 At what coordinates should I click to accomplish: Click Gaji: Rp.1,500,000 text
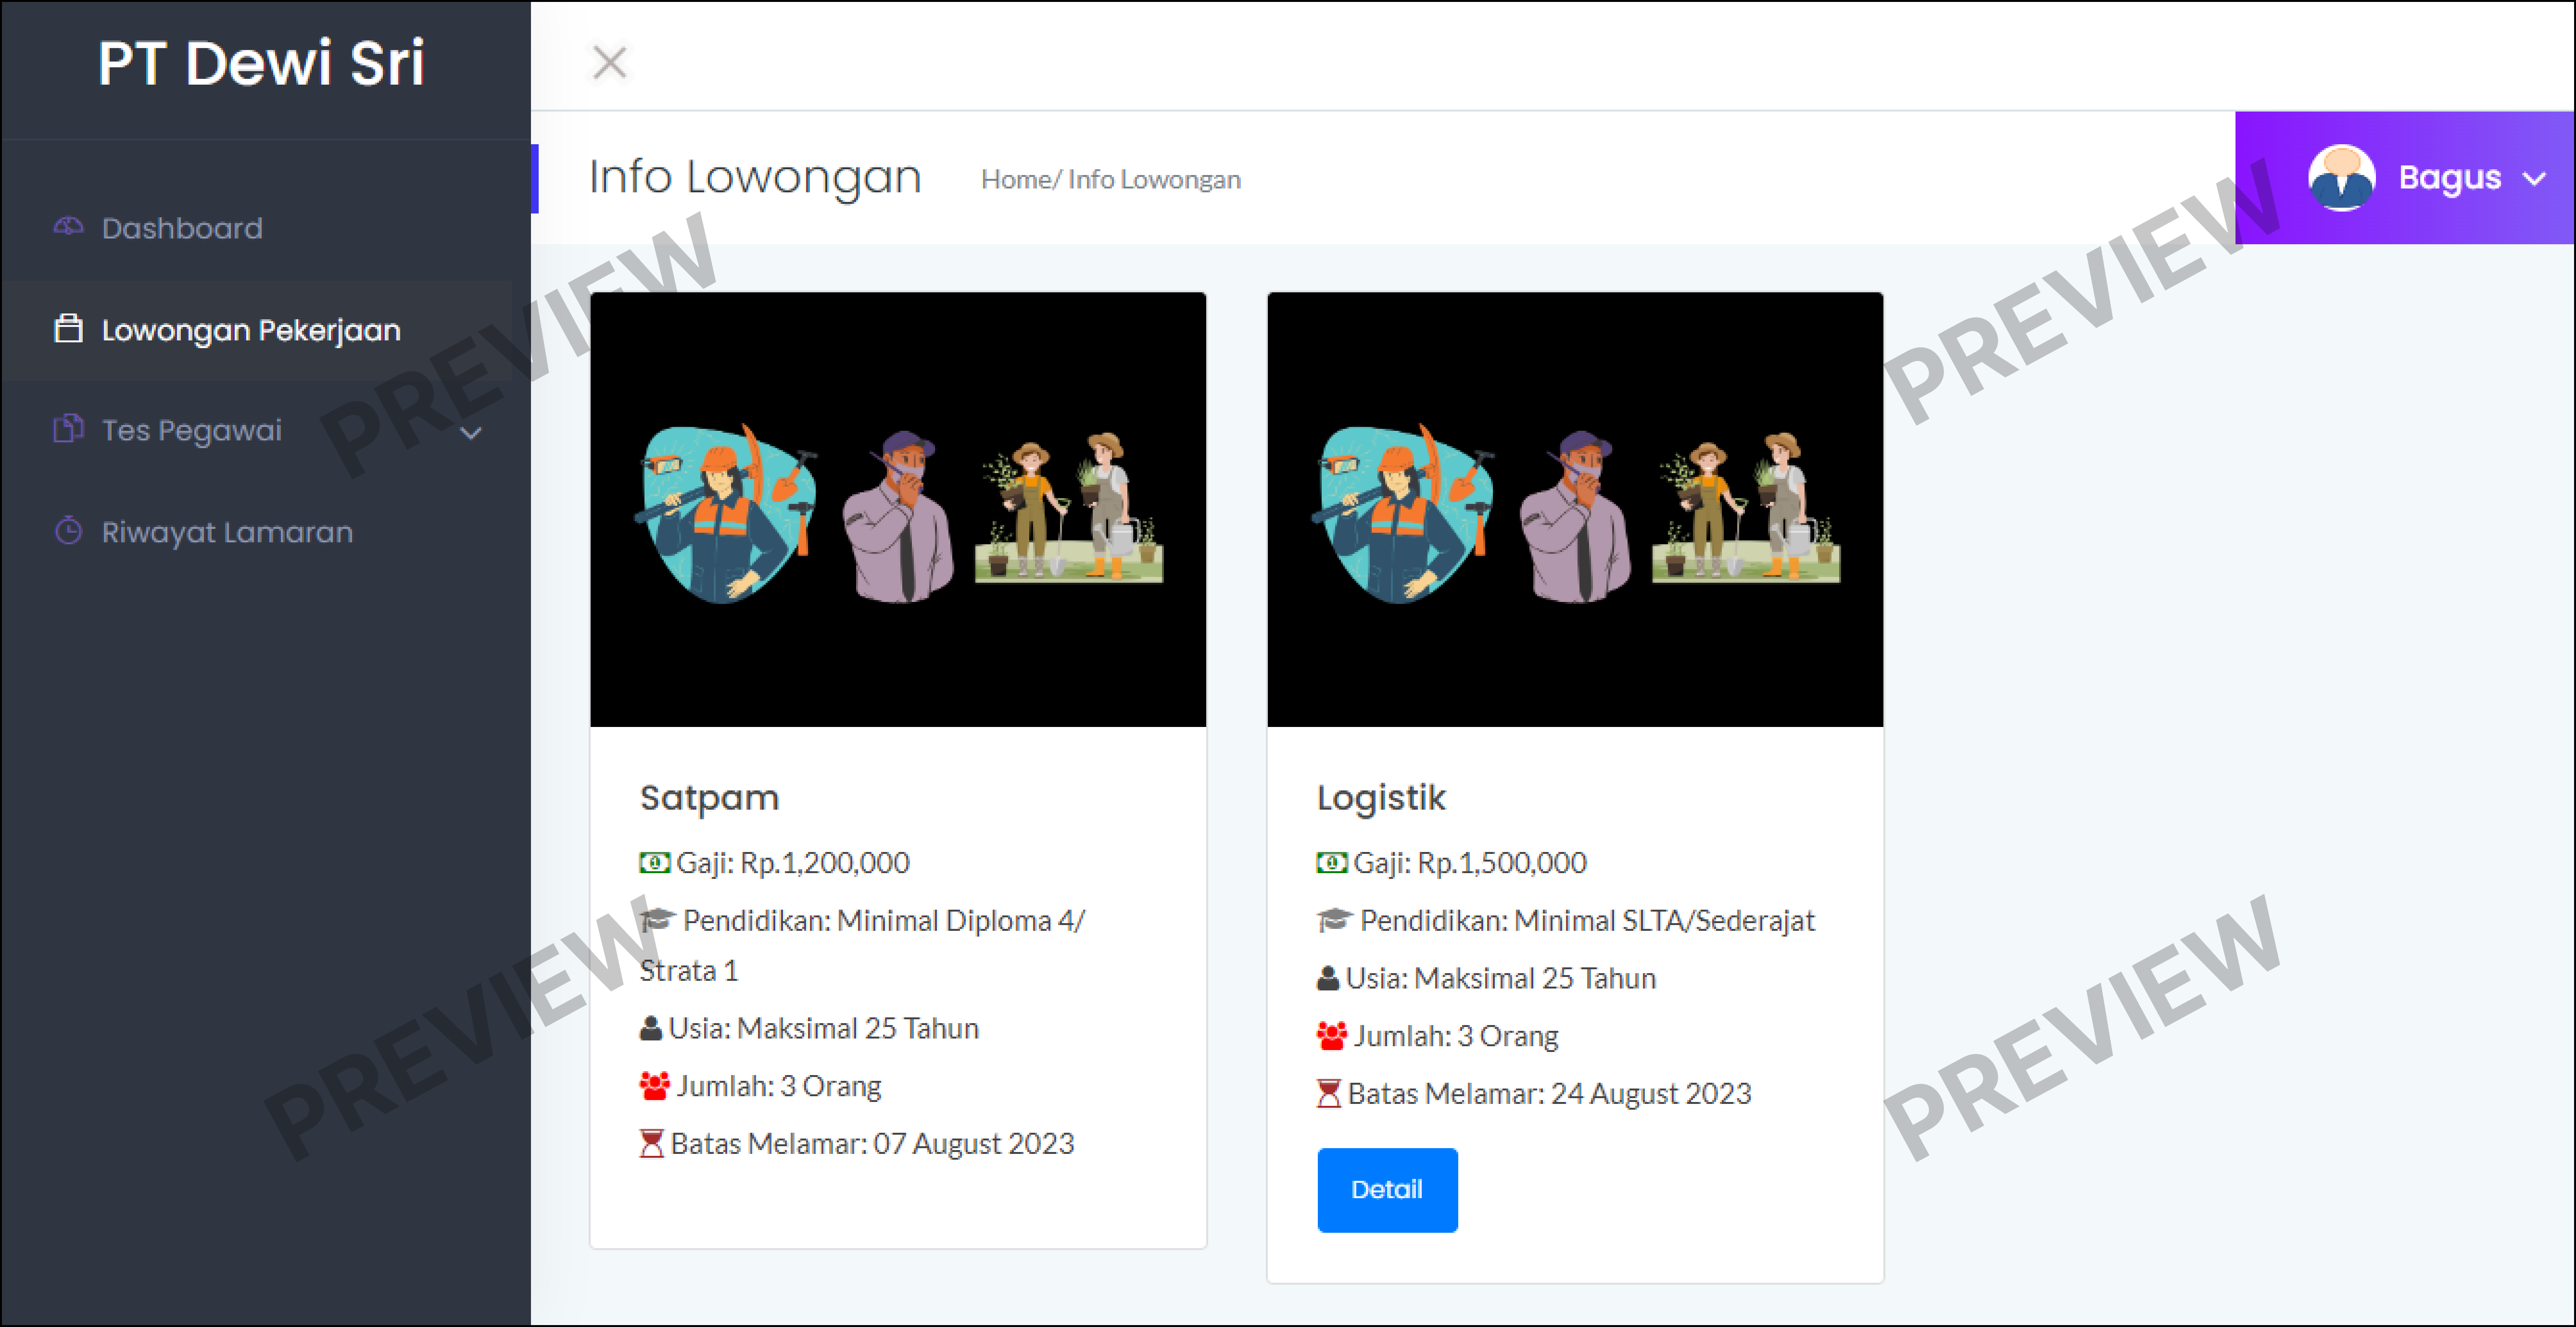[x=1470, y=862]
